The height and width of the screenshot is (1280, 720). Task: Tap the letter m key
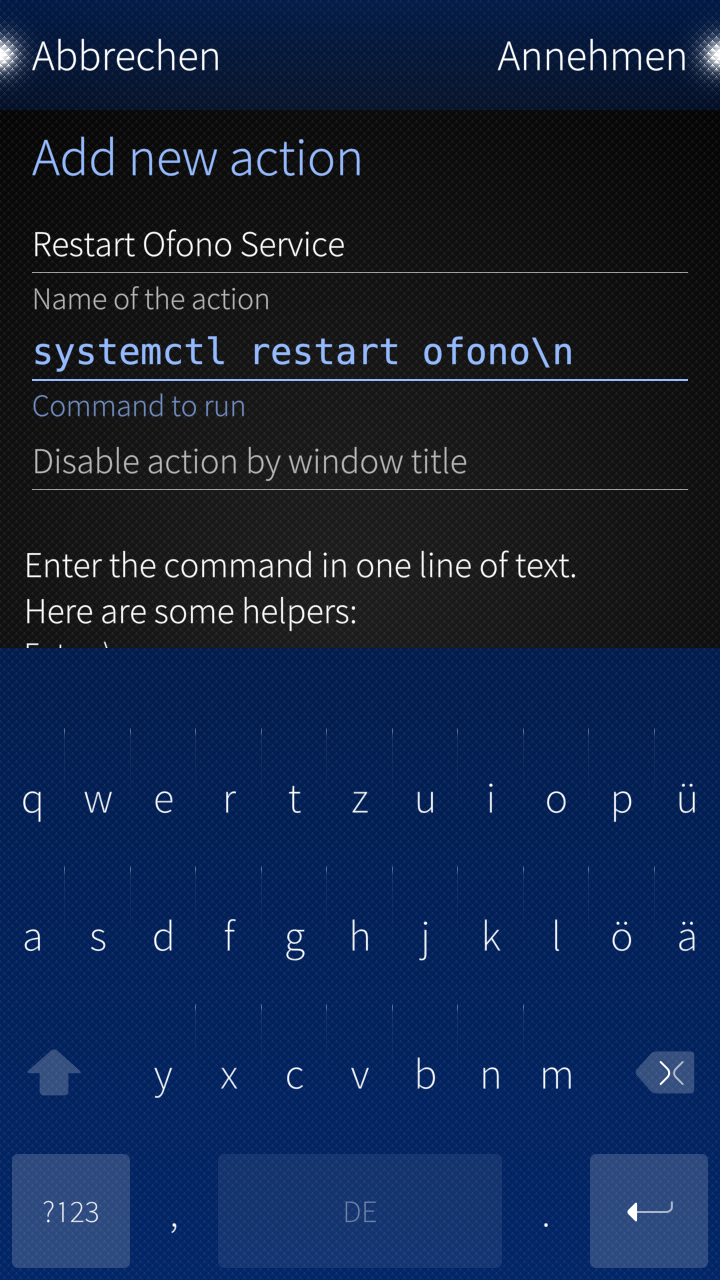pyautogui.click(x=556, y=1075)
